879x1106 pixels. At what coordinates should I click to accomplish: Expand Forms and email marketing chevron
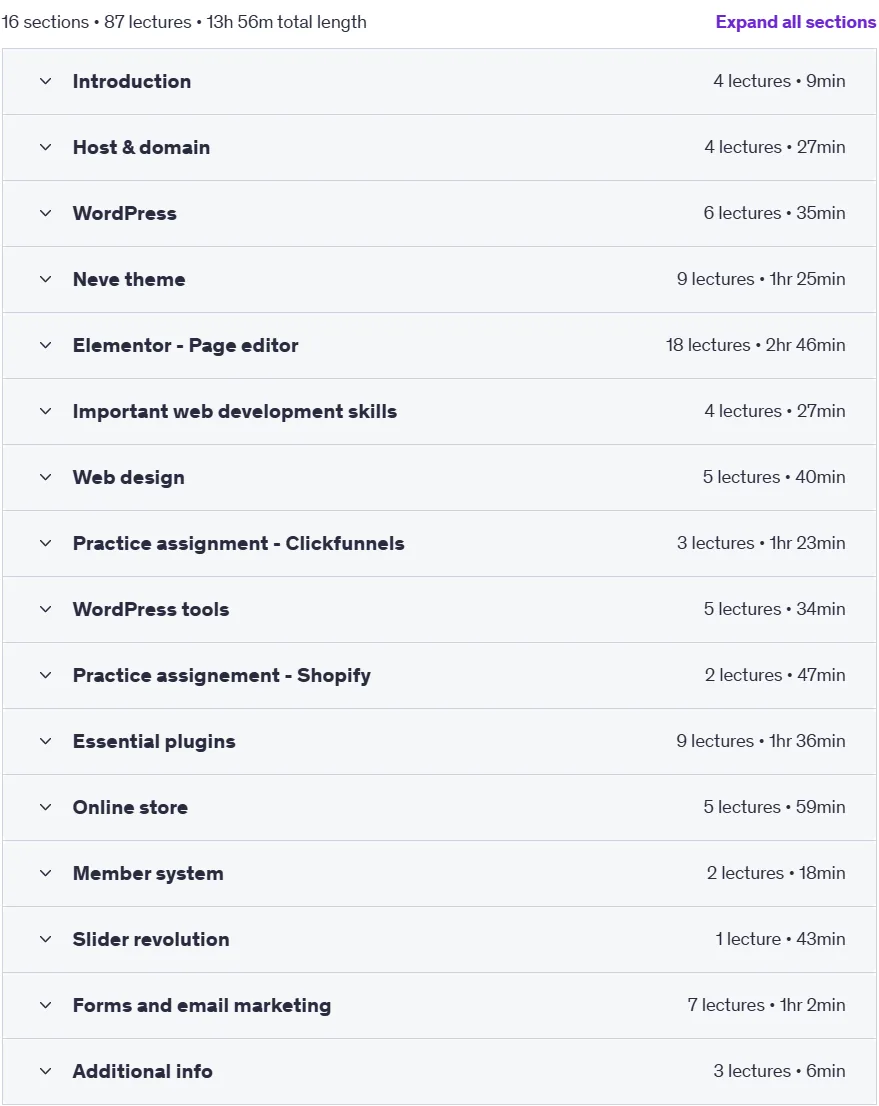(46, 1005)
